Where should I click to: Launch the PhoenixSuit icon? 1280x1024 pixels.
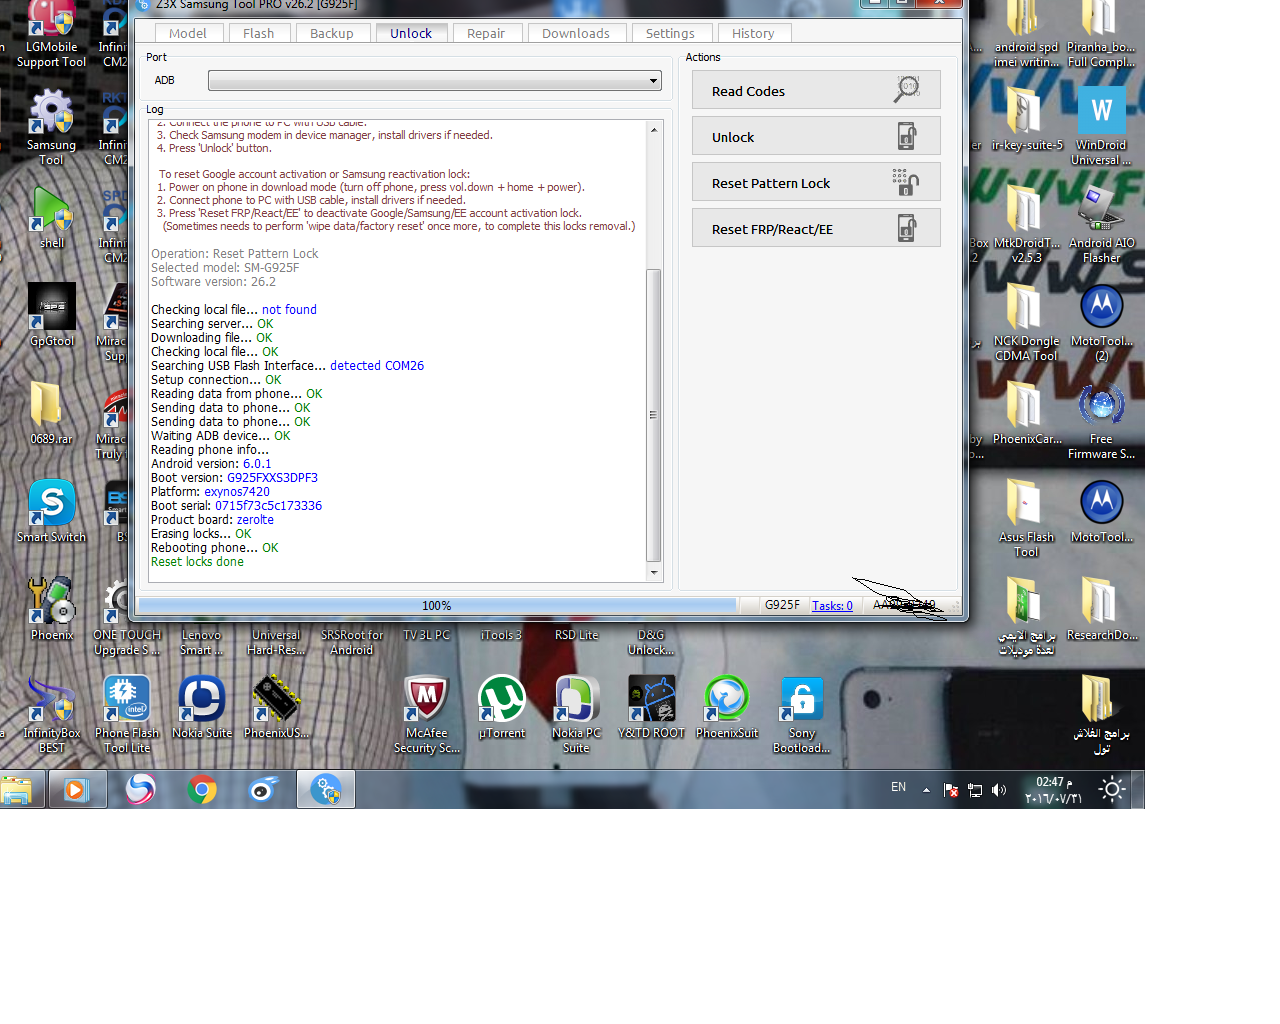pyautogui.click(x=727, y=707)
